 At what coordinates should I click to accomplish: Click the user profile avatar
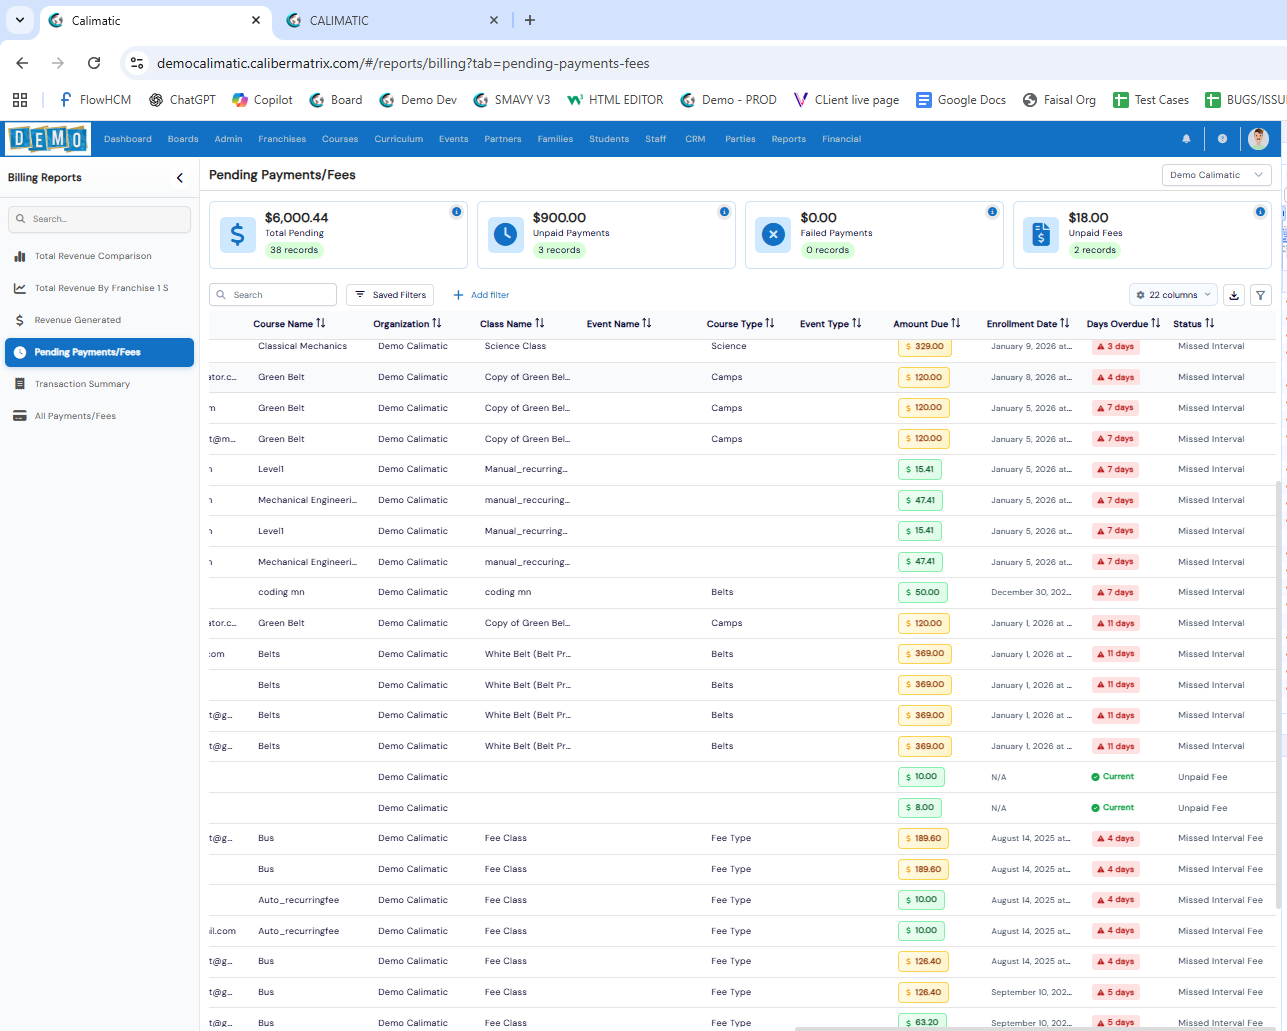pyautogui.click(x=1258, y=138)
